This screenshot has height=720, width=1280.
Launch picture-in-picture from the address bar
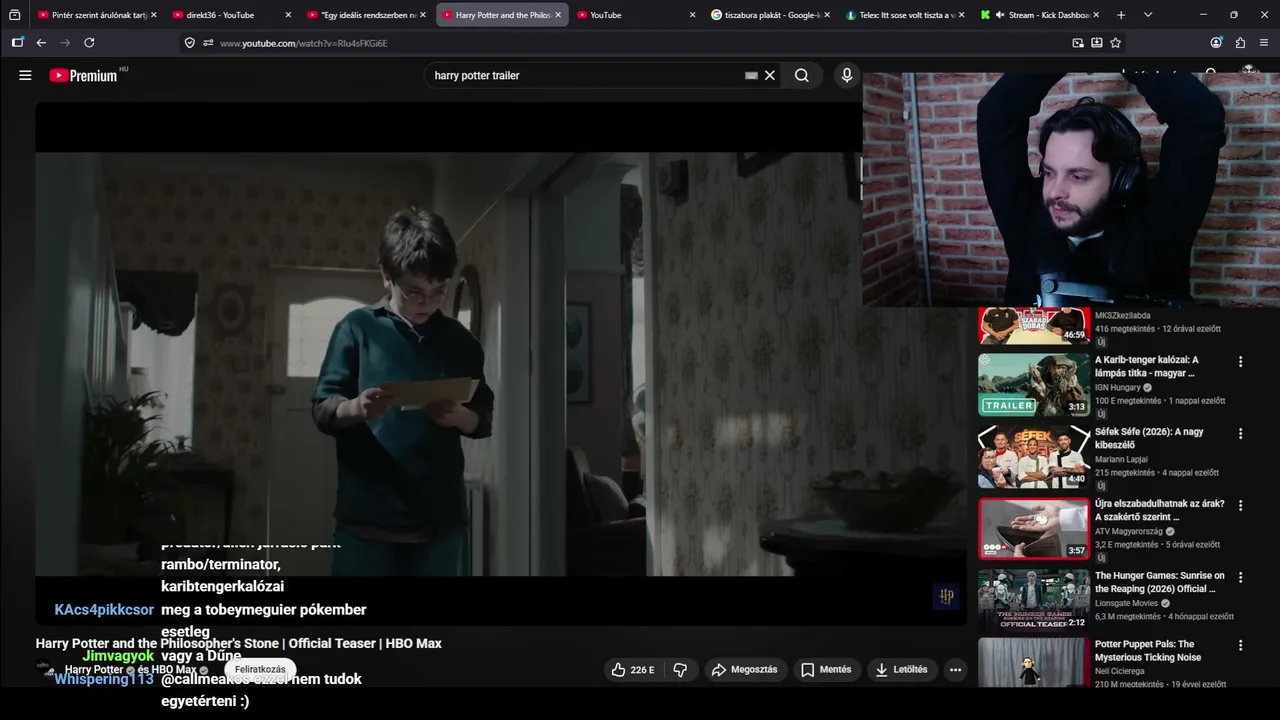coord(1078,43)
